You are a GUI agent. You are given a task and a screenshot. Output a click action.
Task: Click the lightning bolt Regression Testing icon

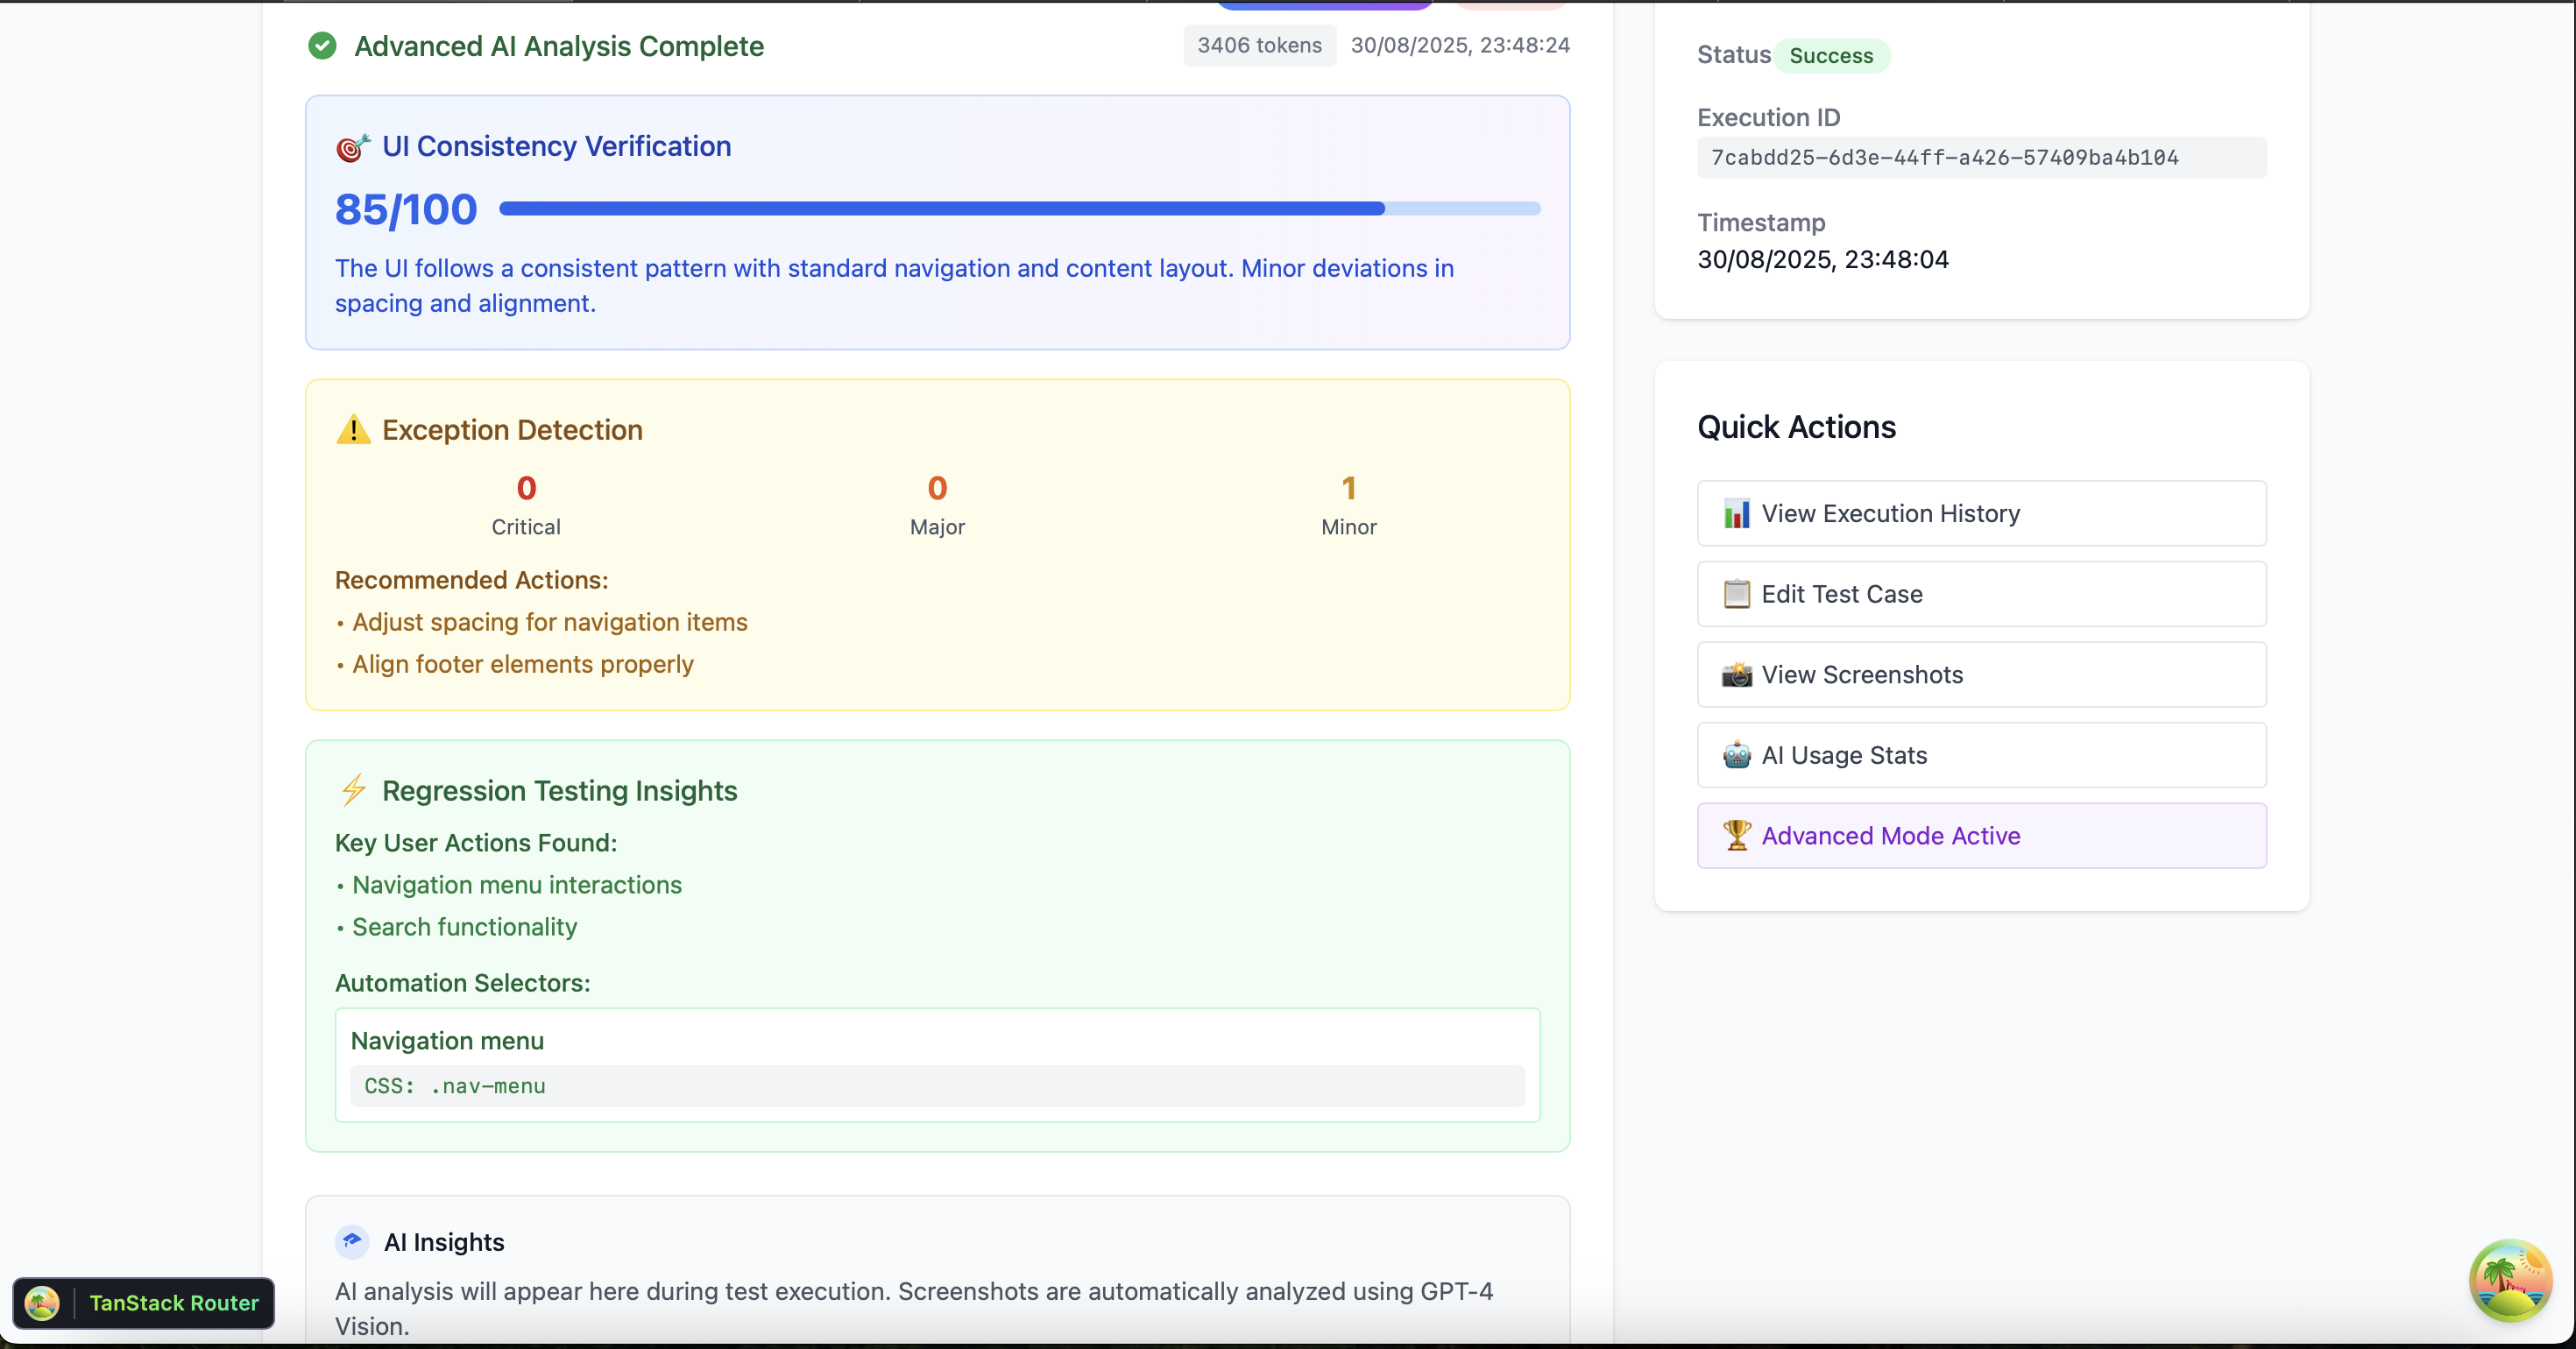[x=353, y=790]
